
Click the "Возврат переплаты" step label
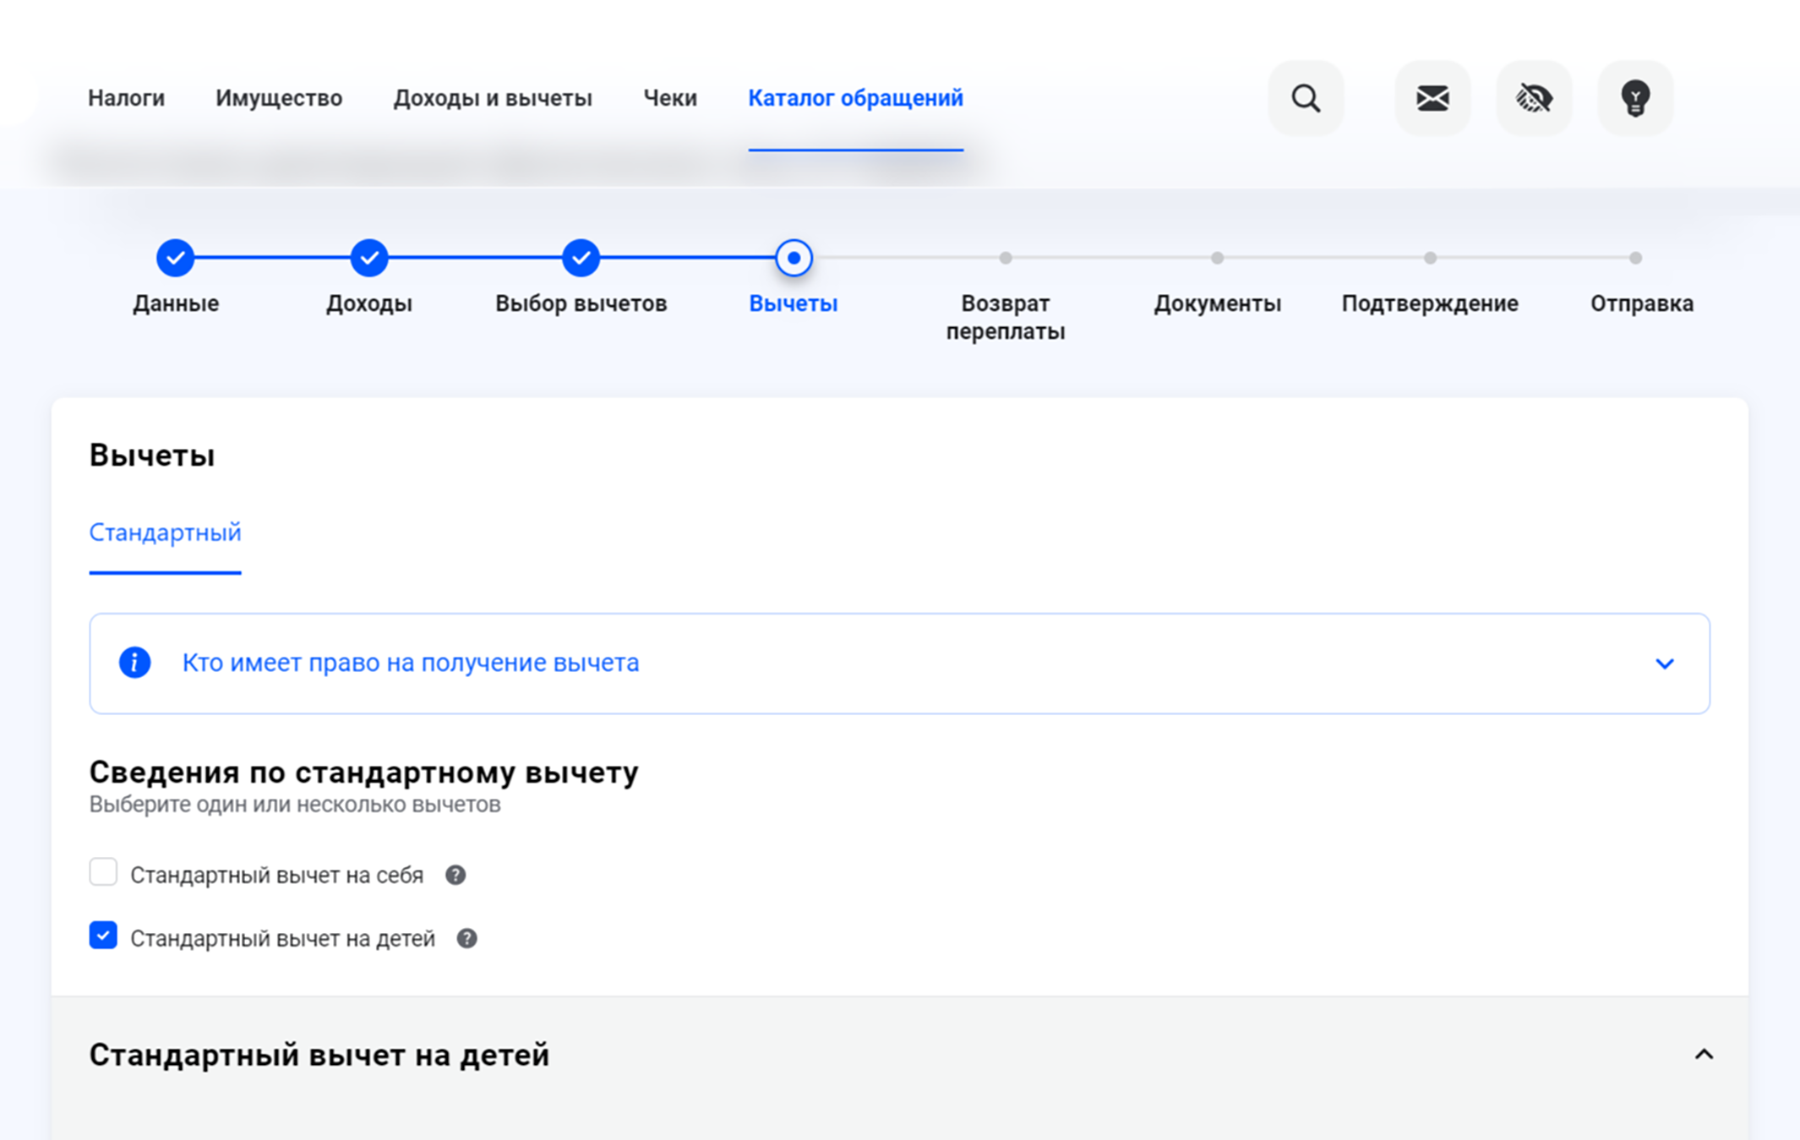[x=1006, y=317]
